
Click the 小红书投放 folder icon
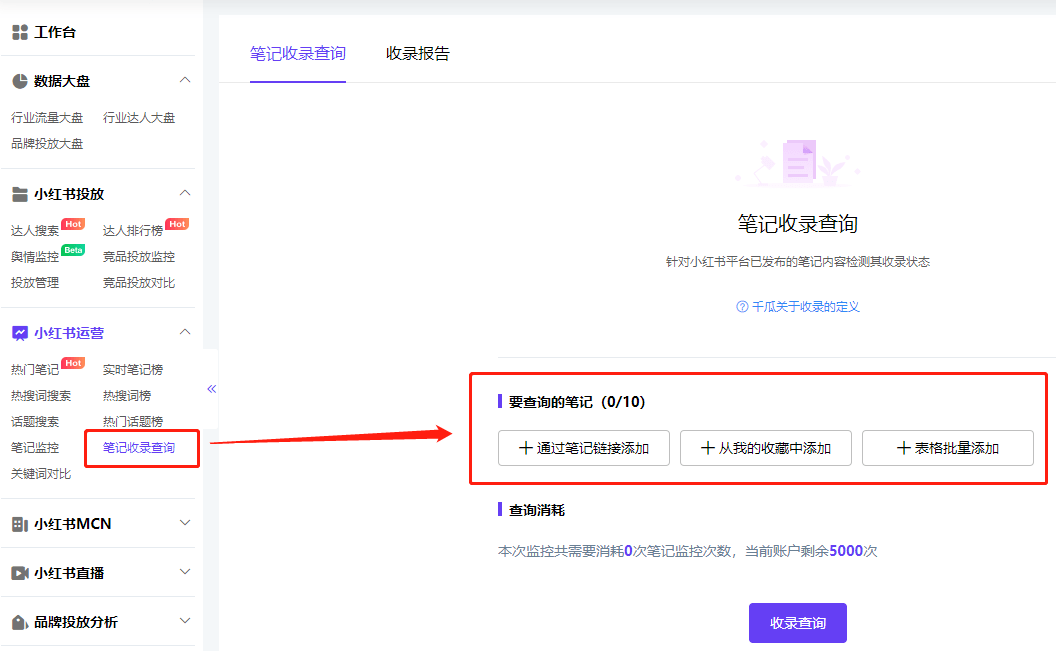[x=20, y=194]
